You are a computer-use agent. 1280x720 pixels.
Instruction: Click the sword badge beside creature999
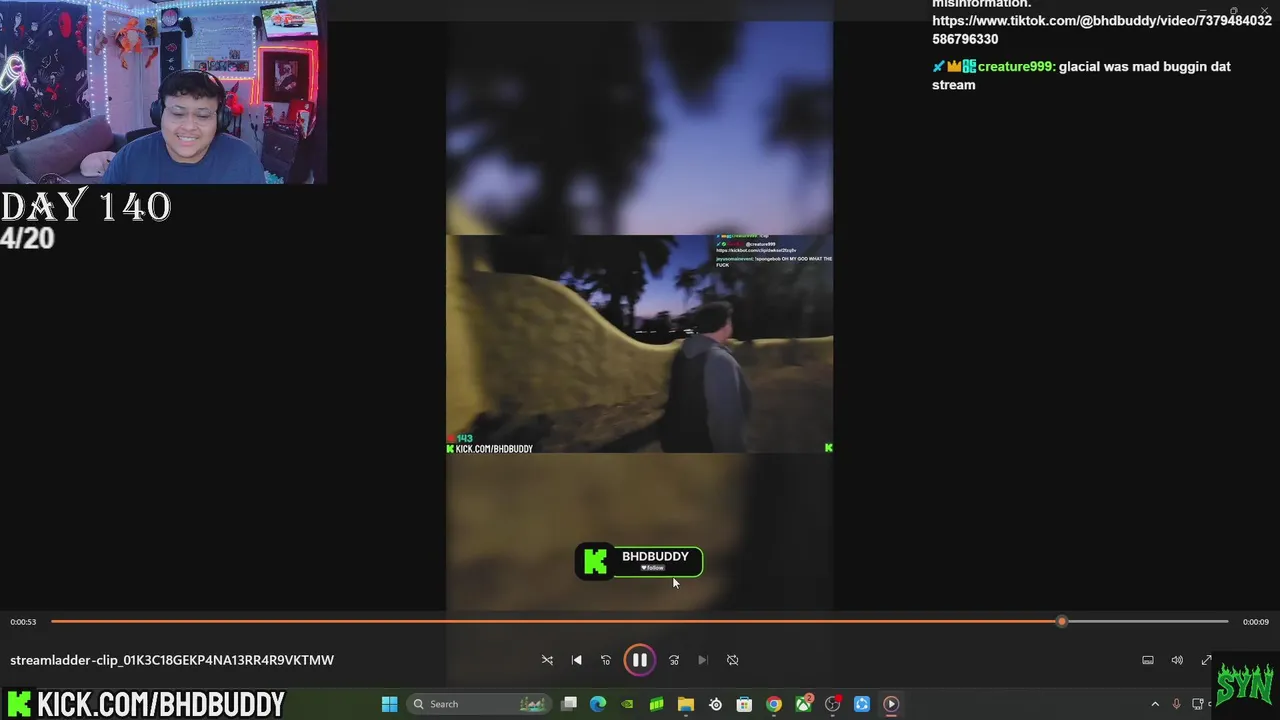click(x=938, y=66)
